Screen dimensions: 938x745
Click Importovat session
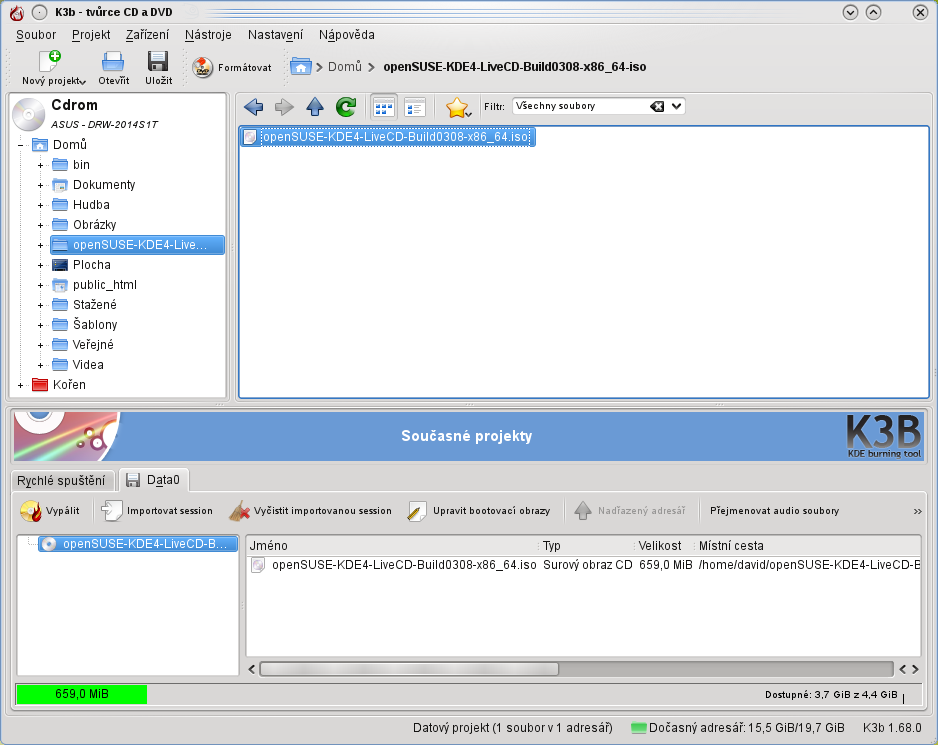click(157, 511)
